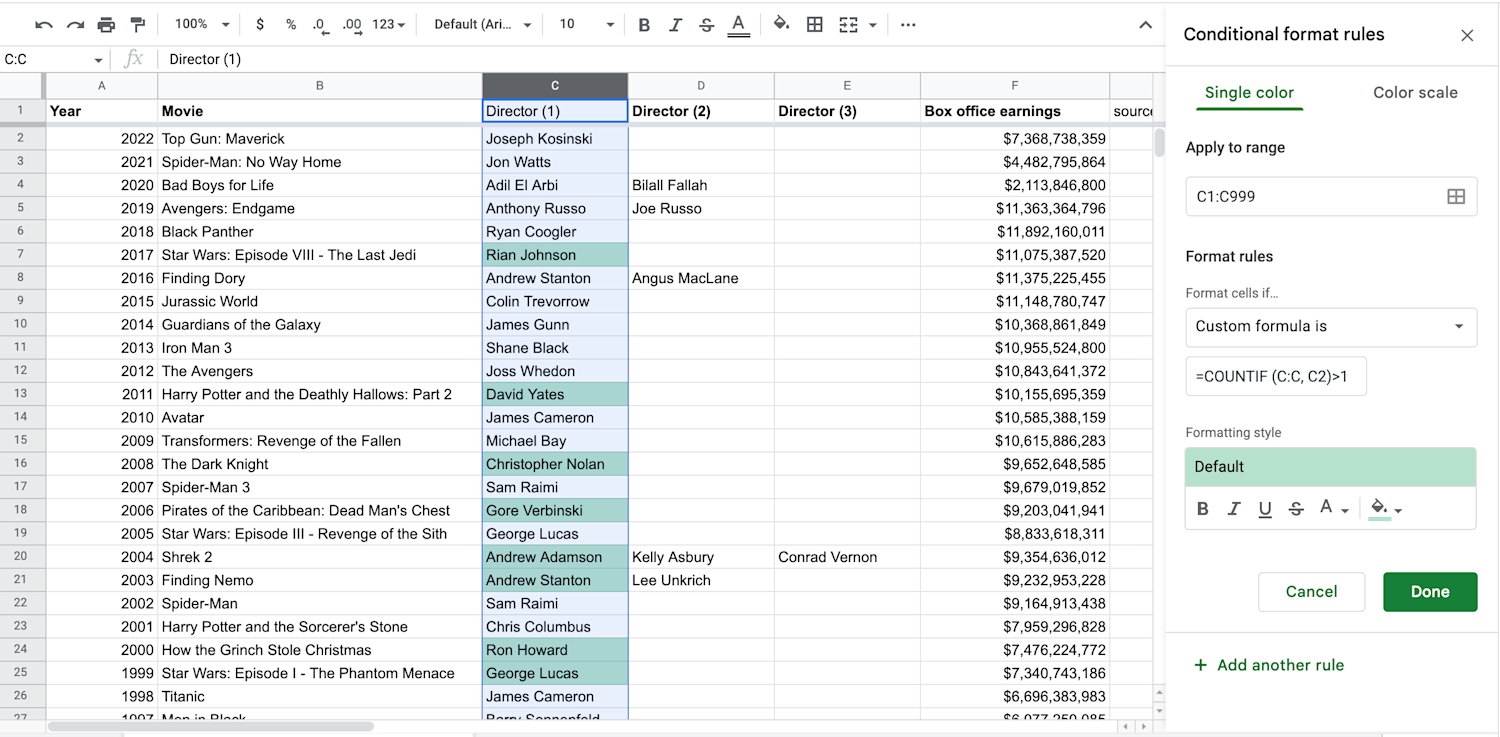Select column E header

pos(847,86)
